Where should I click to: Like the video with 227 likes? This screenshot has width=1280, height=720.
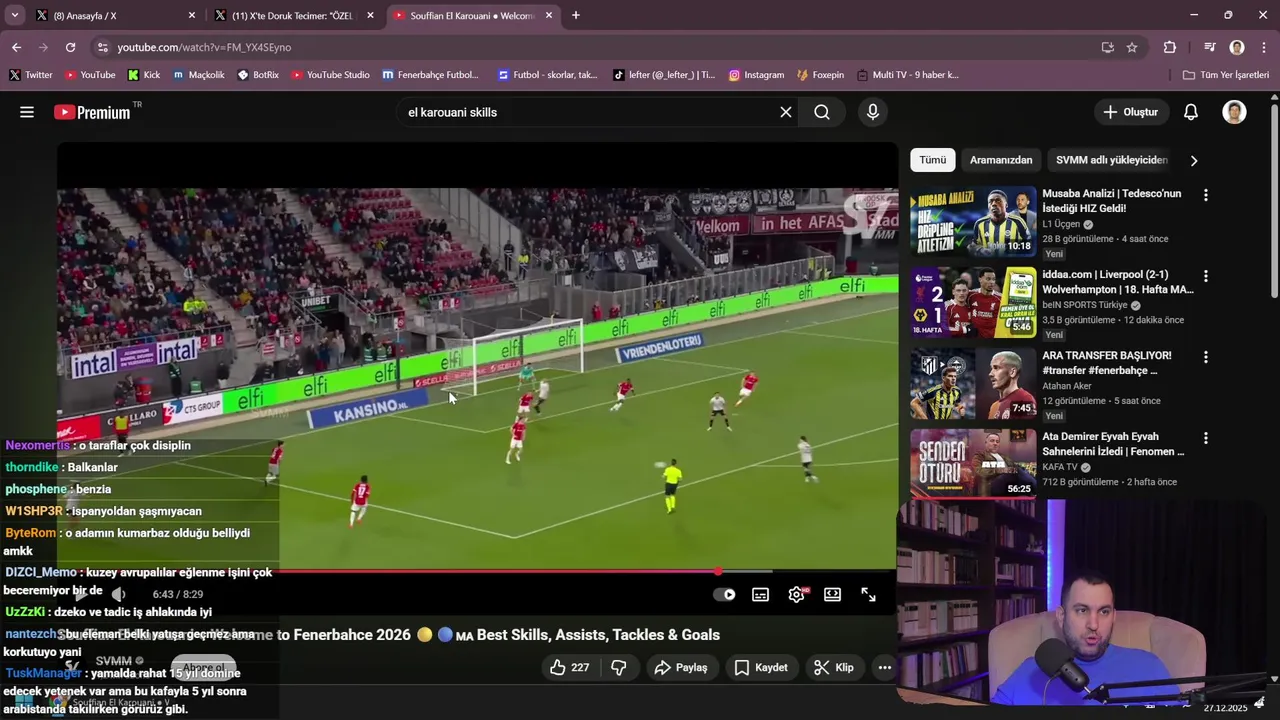tap(569, 667)
